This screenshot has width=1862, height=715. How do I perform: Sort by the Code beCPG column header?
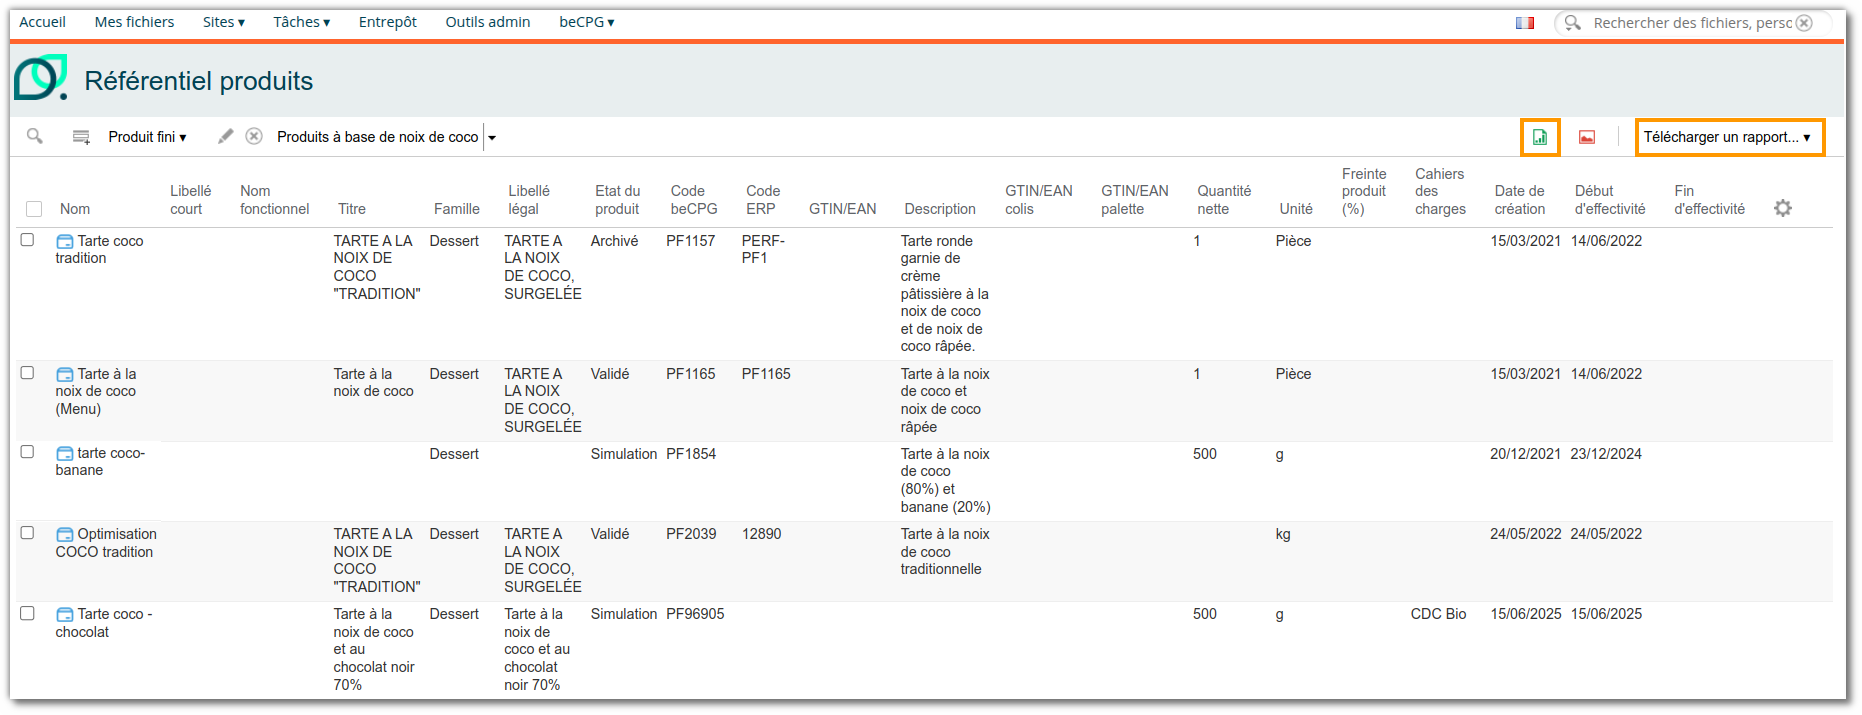coord(694,200)
